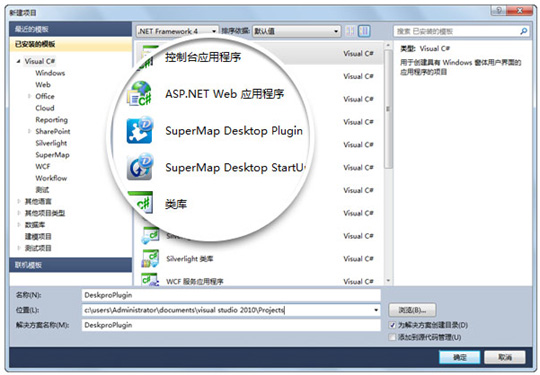This screenshot has width=540, height=375.
Task: Pick the class library (类库) template icon
Action: [x=141, y=203]
